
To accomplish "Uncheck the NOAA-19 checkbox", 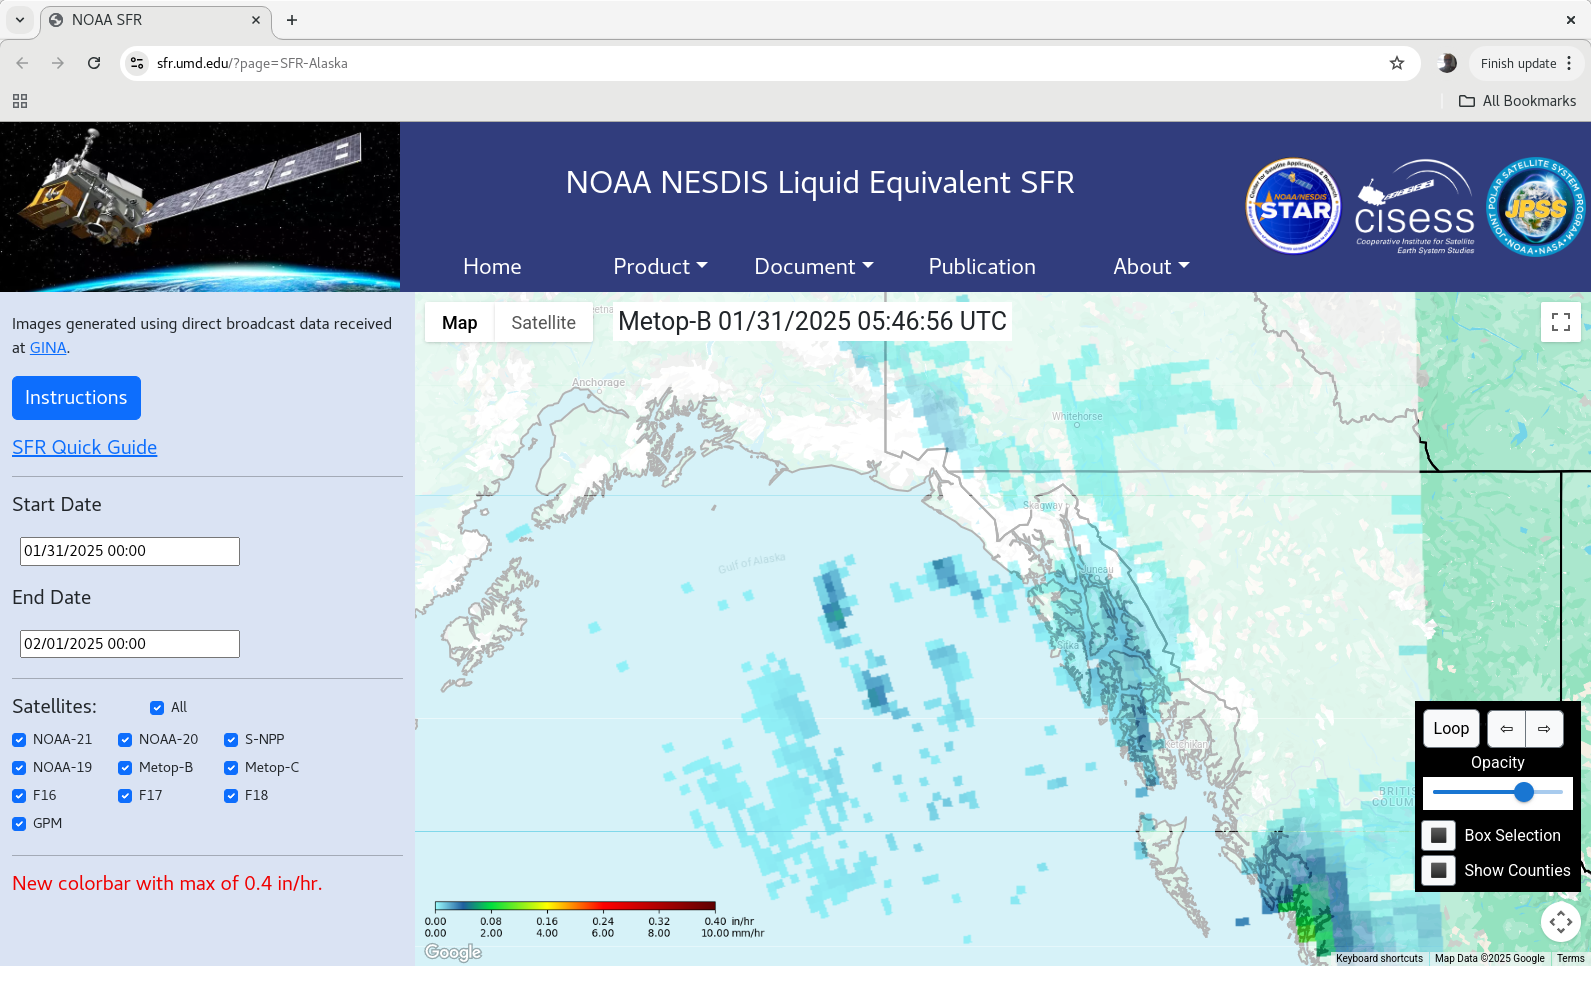I will [19, 768].
